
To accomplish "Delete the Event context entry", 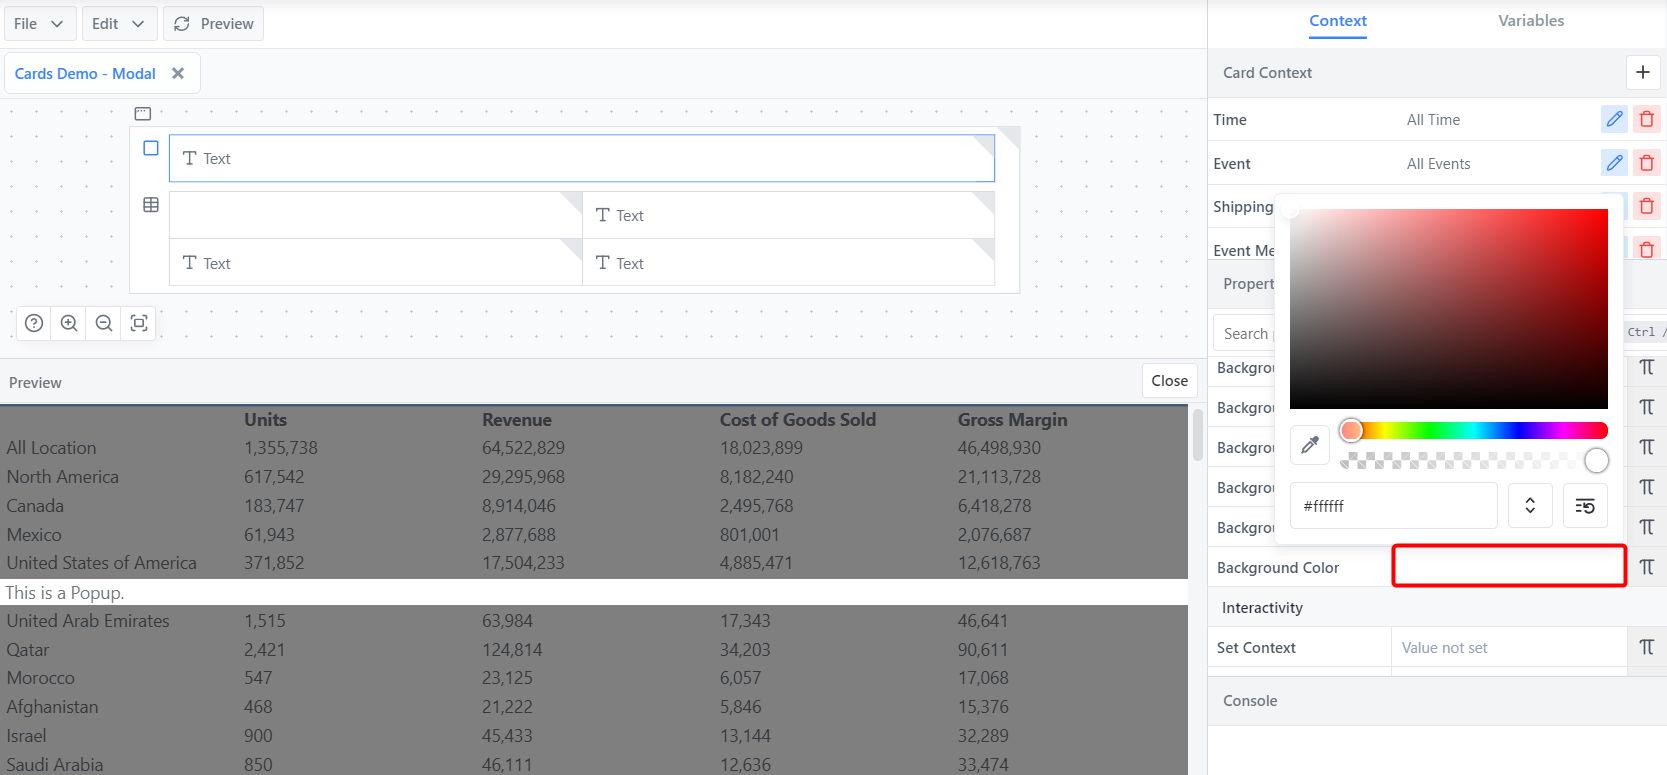I will 1646,163.
